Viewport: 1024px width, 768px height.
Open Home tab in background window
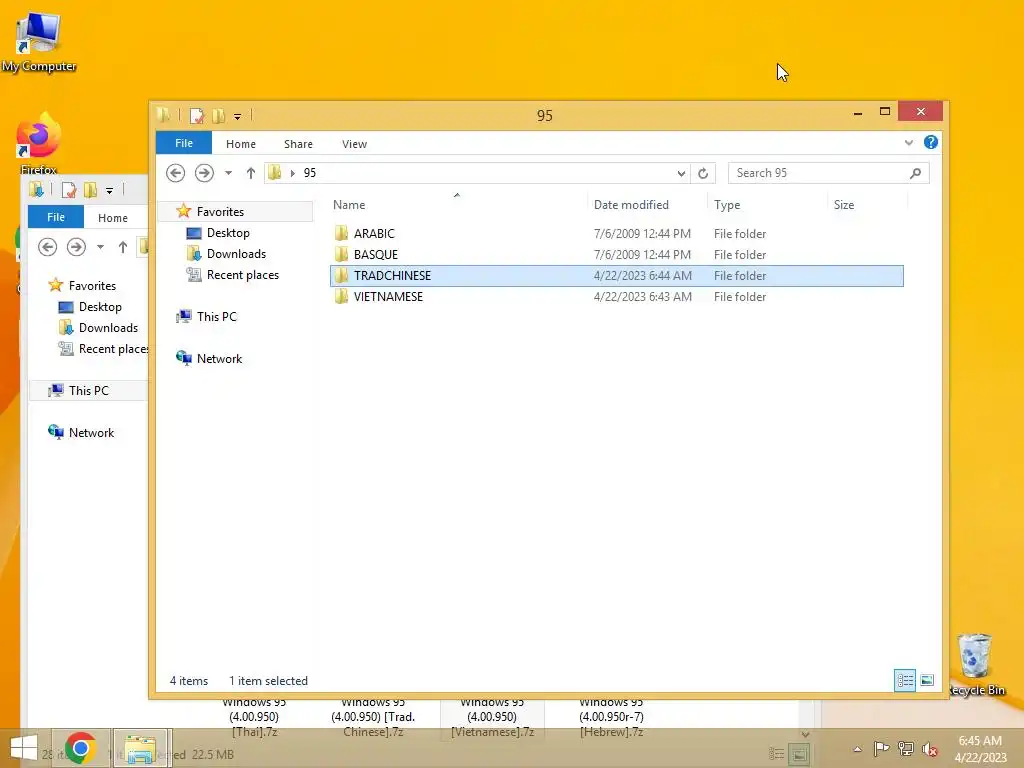point(113,217)
